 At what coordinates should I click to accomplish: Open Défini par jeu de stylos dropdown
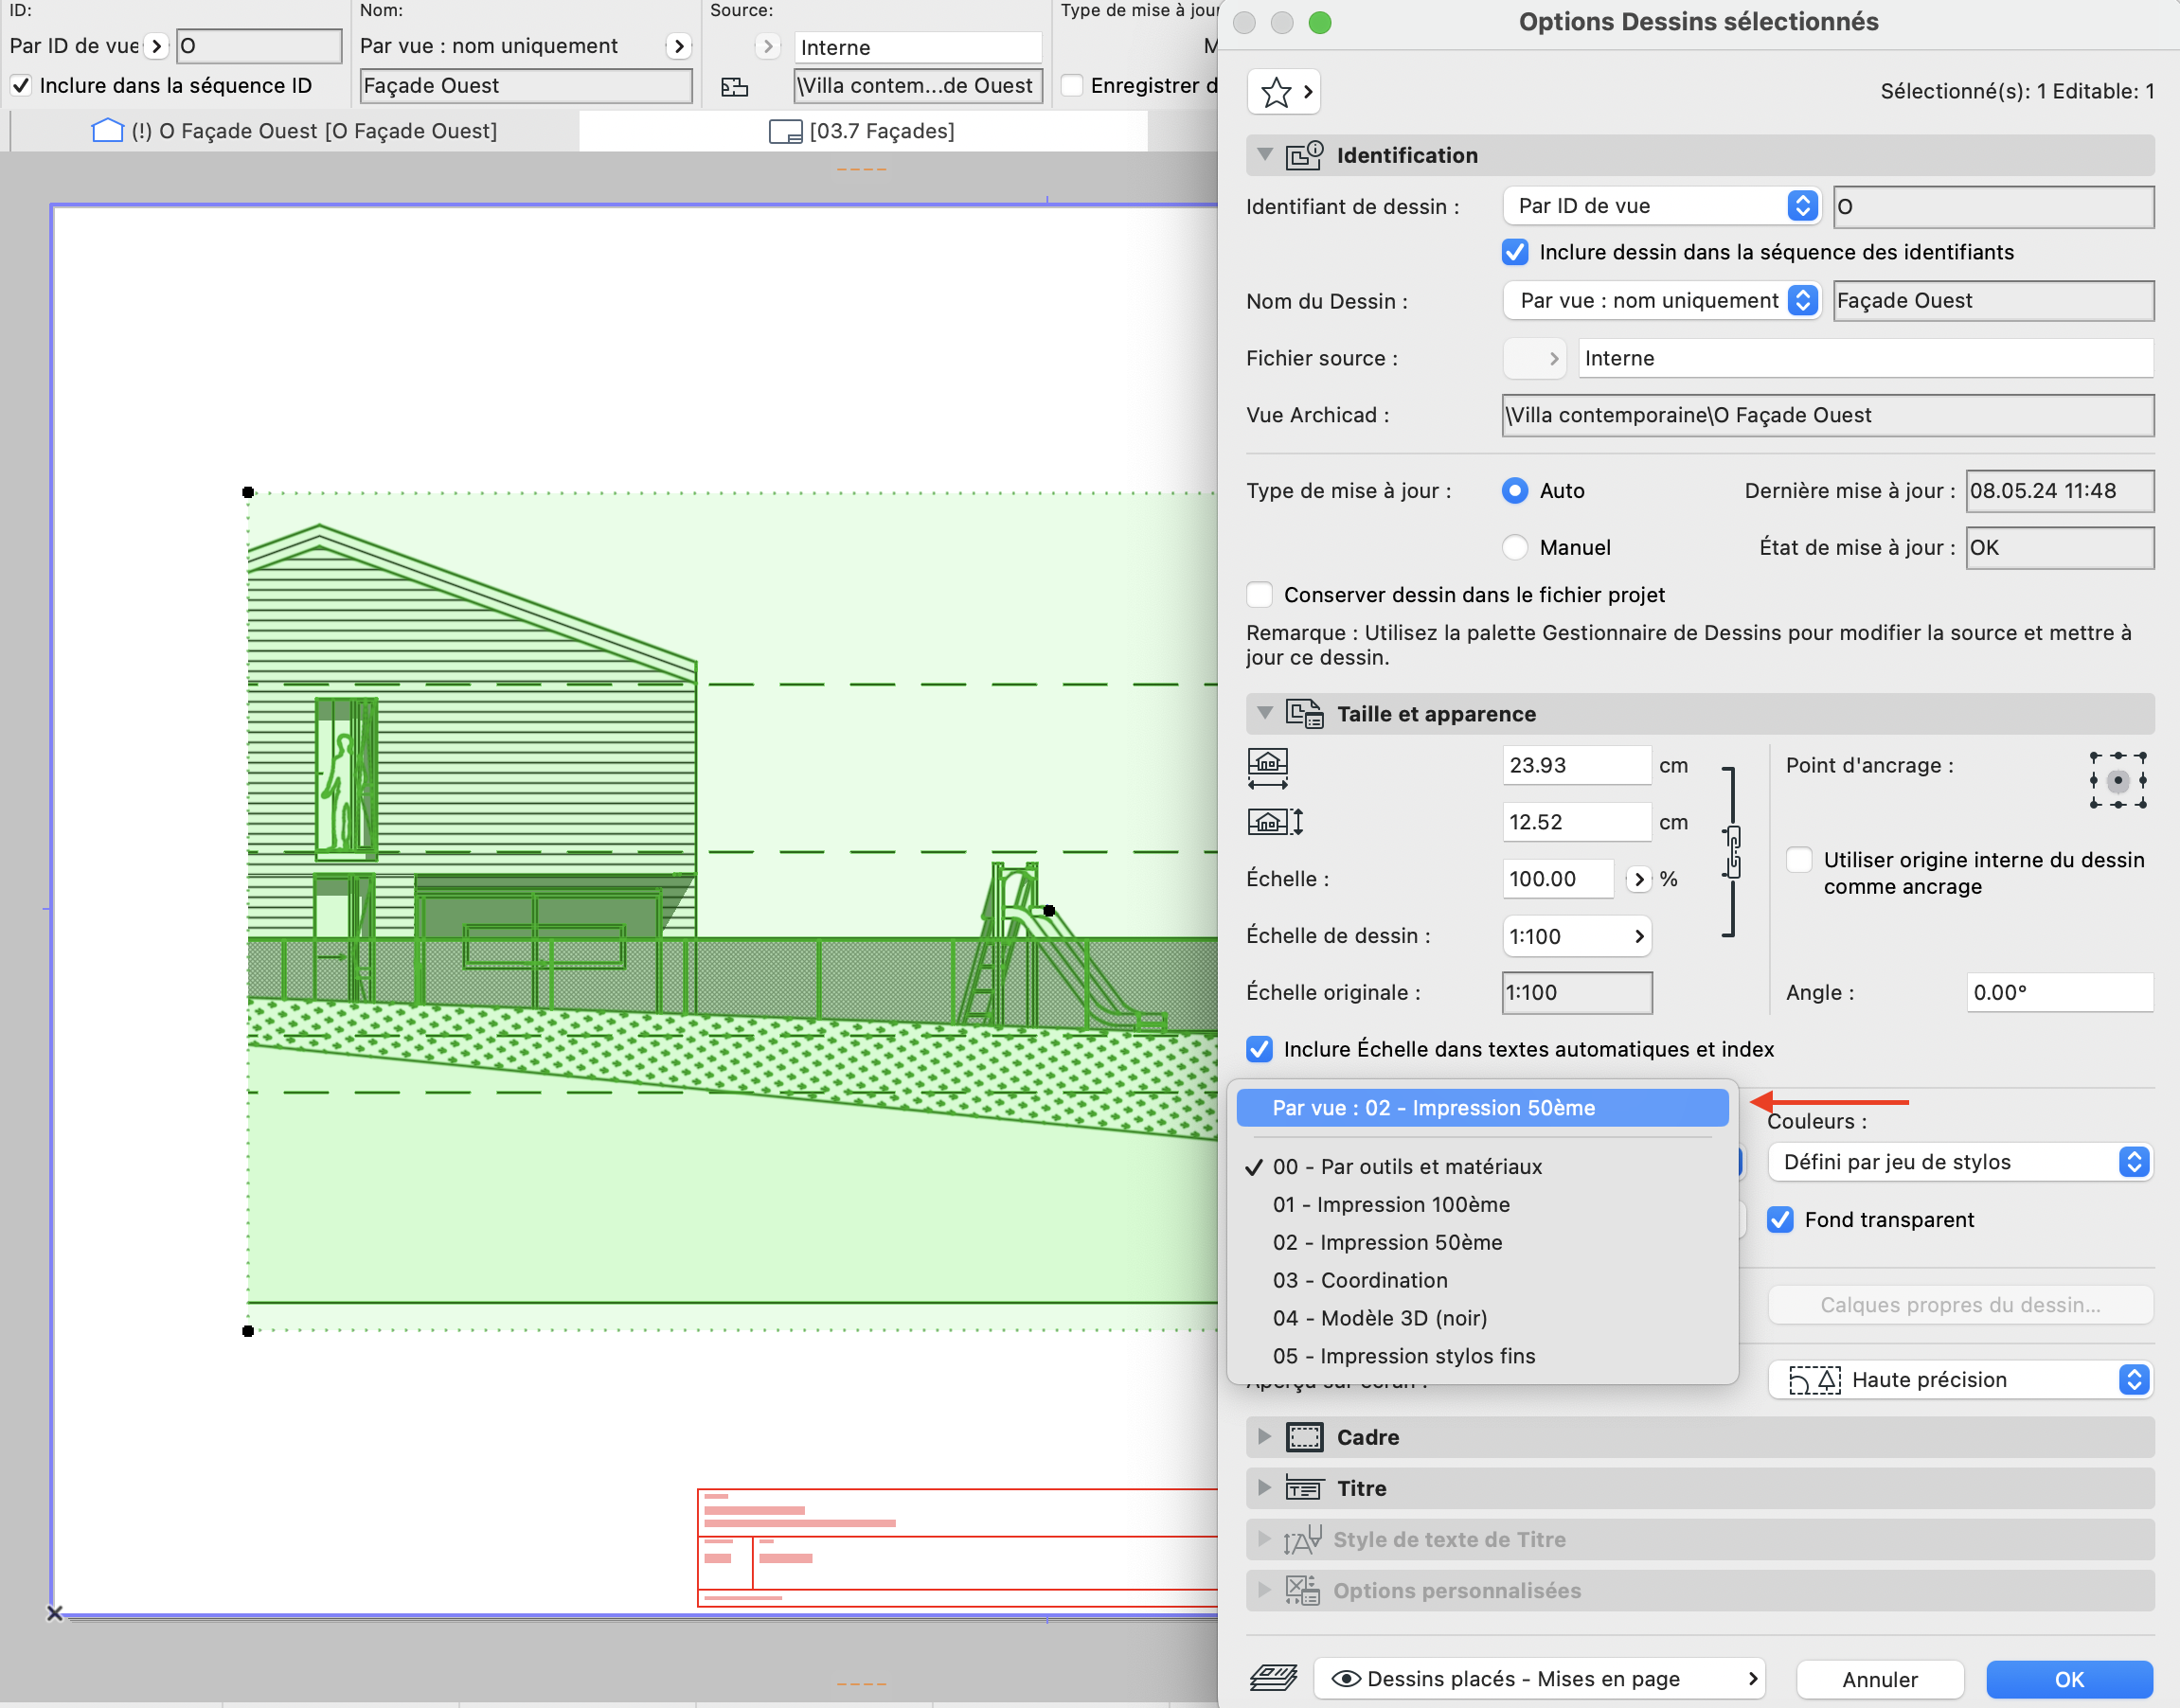(x=1960, y=1162)
